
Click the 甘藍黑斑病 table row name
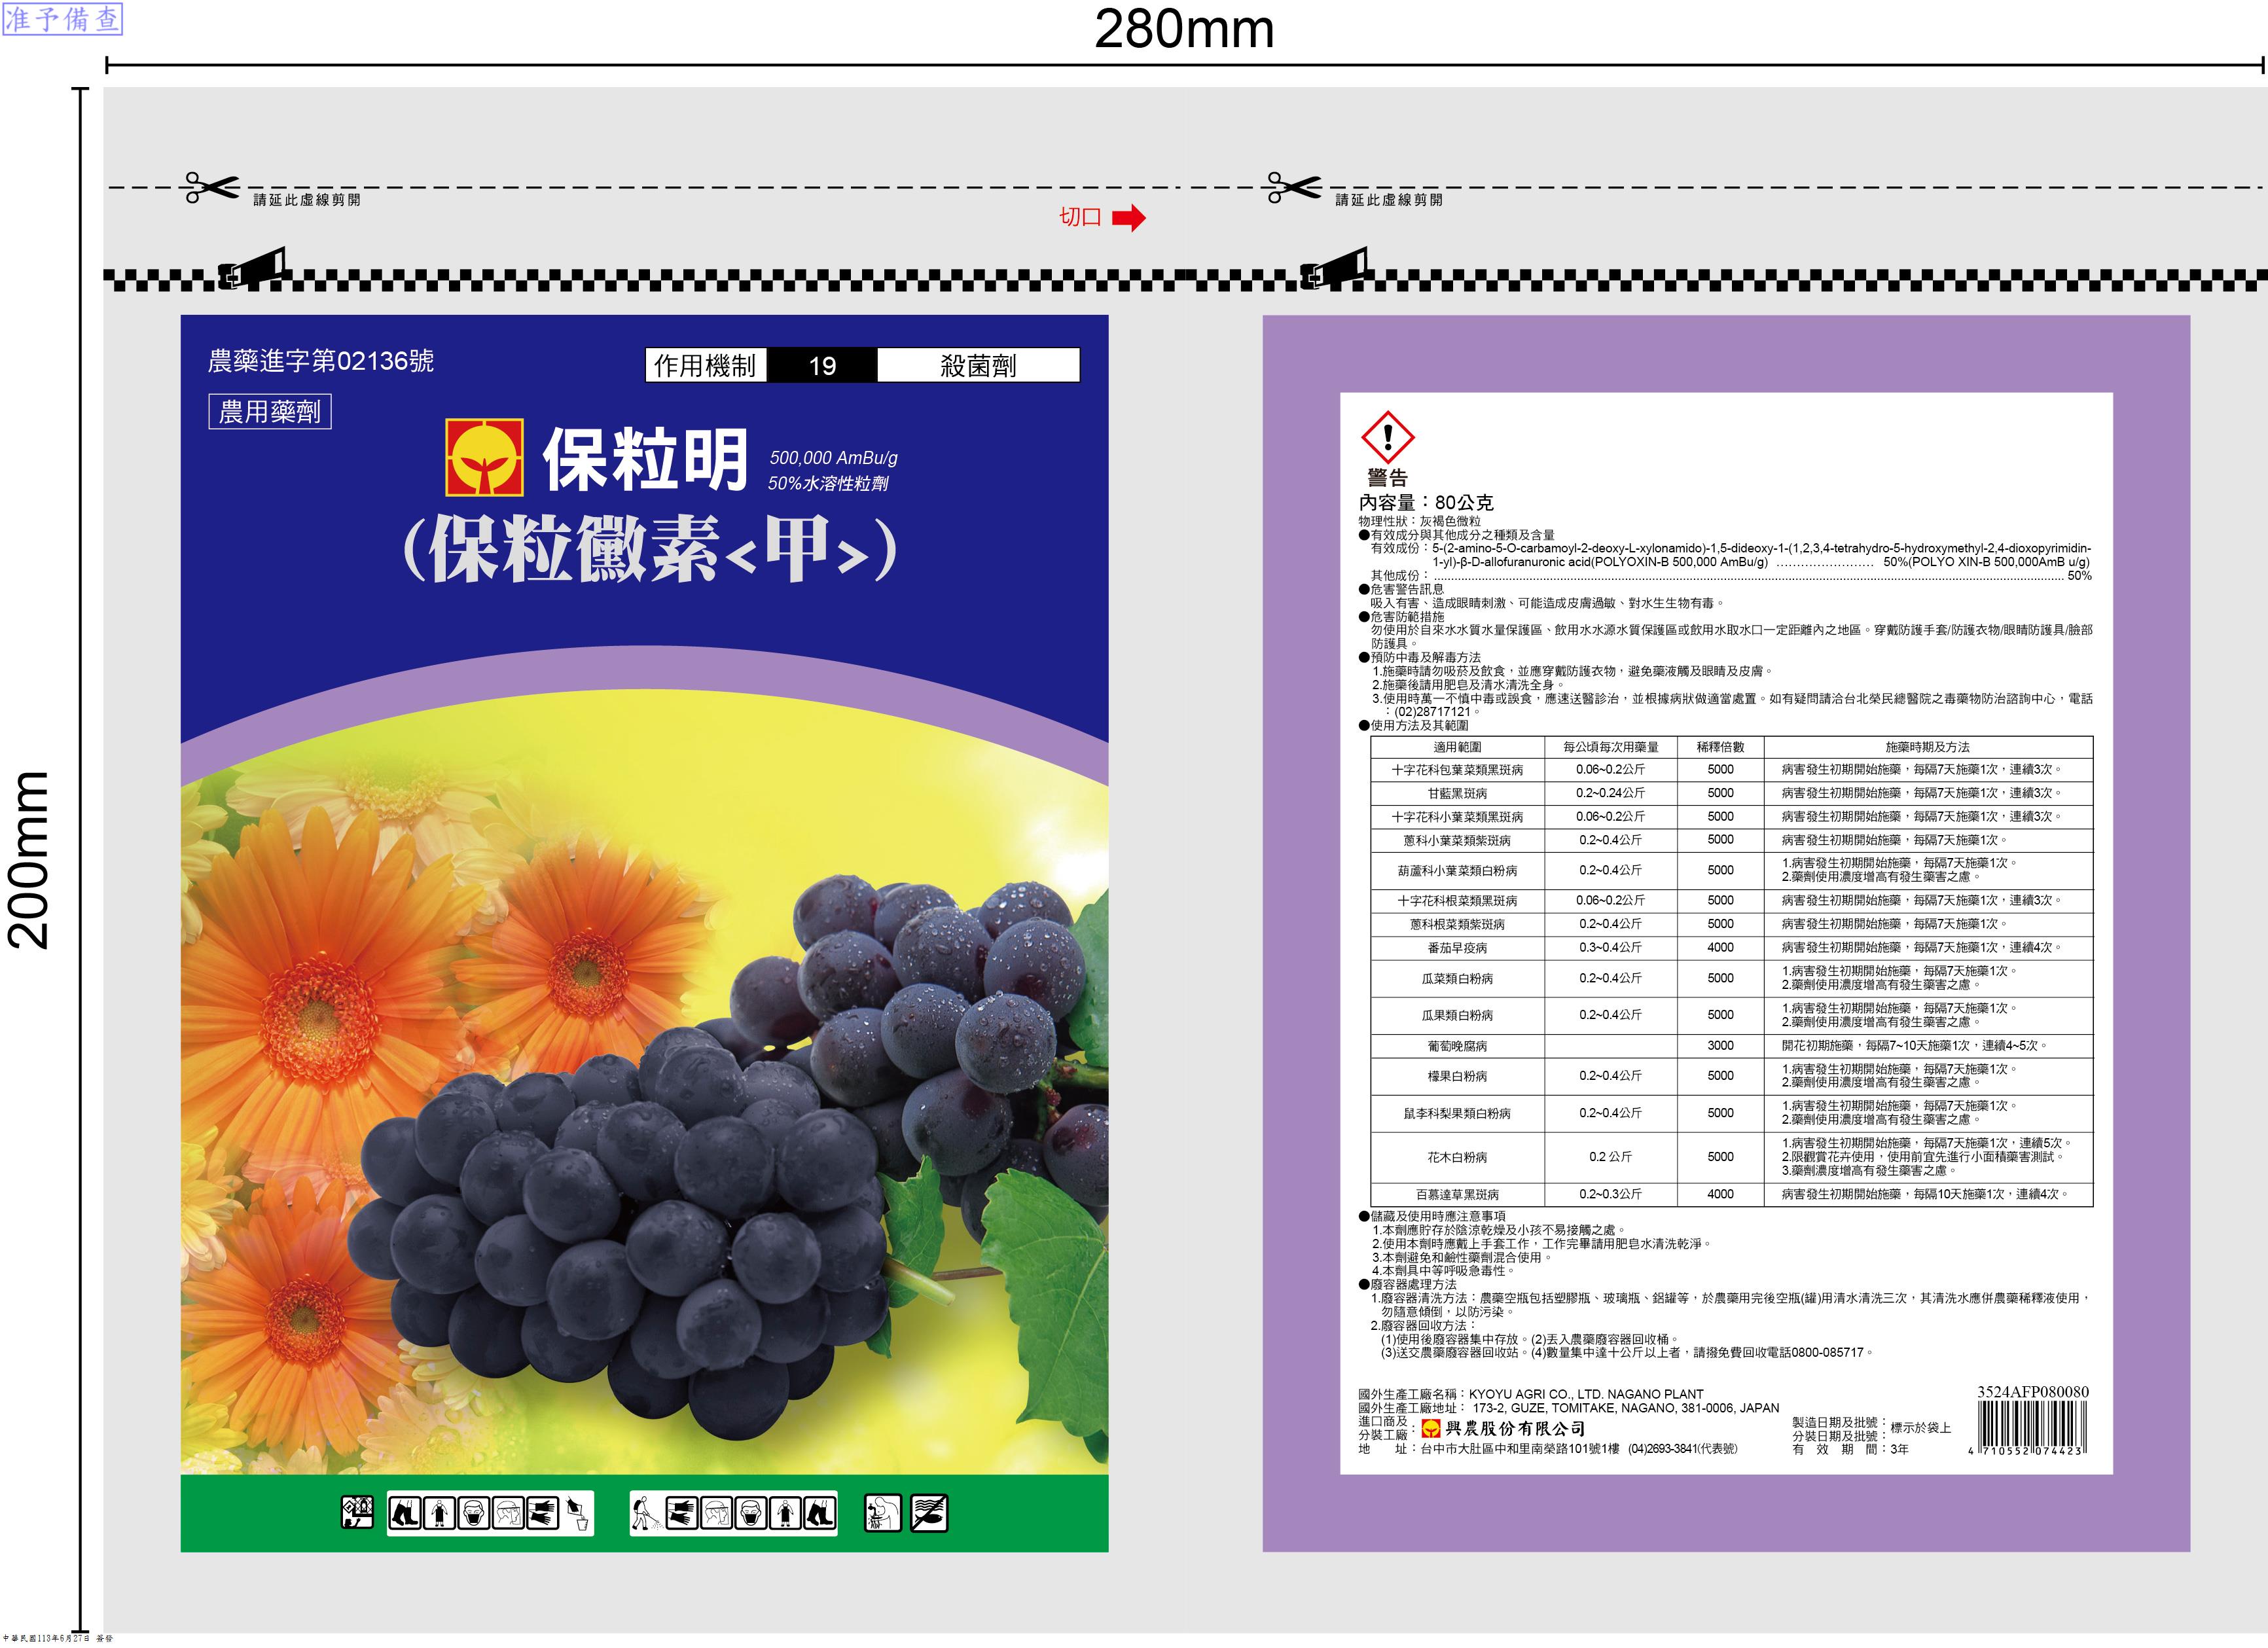[1457, 793]
